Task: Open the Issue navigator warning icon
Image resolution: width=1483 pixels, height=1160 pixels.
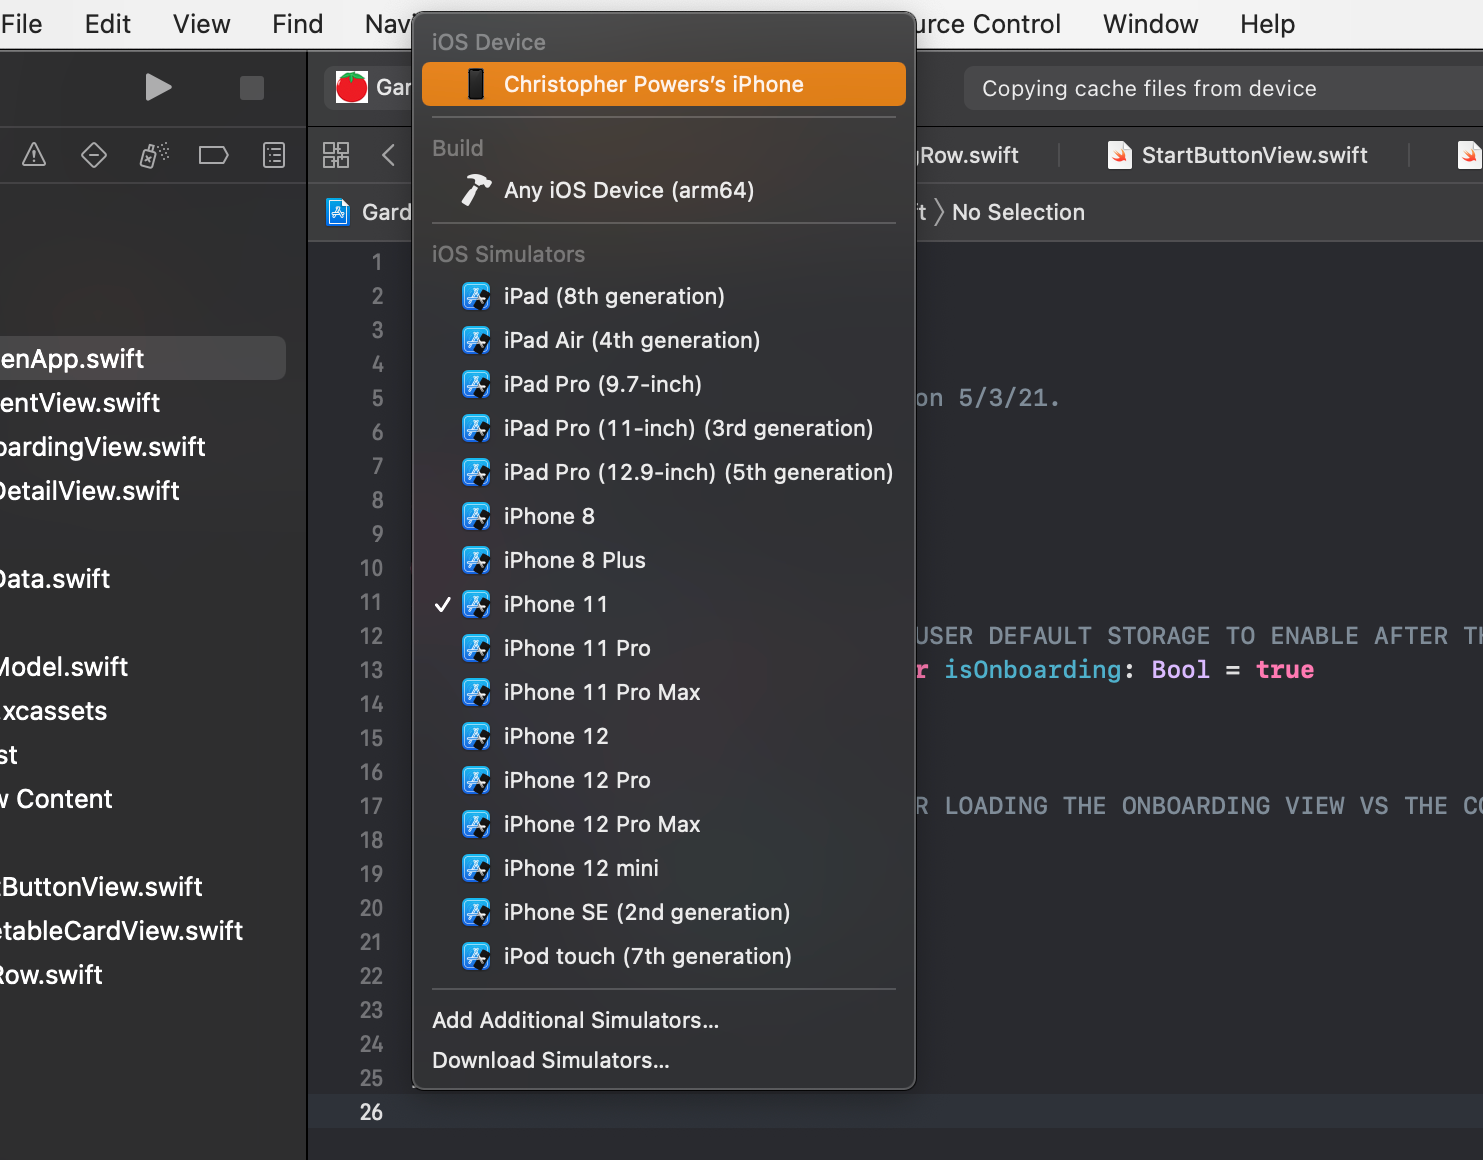Action: click(34, 155)
